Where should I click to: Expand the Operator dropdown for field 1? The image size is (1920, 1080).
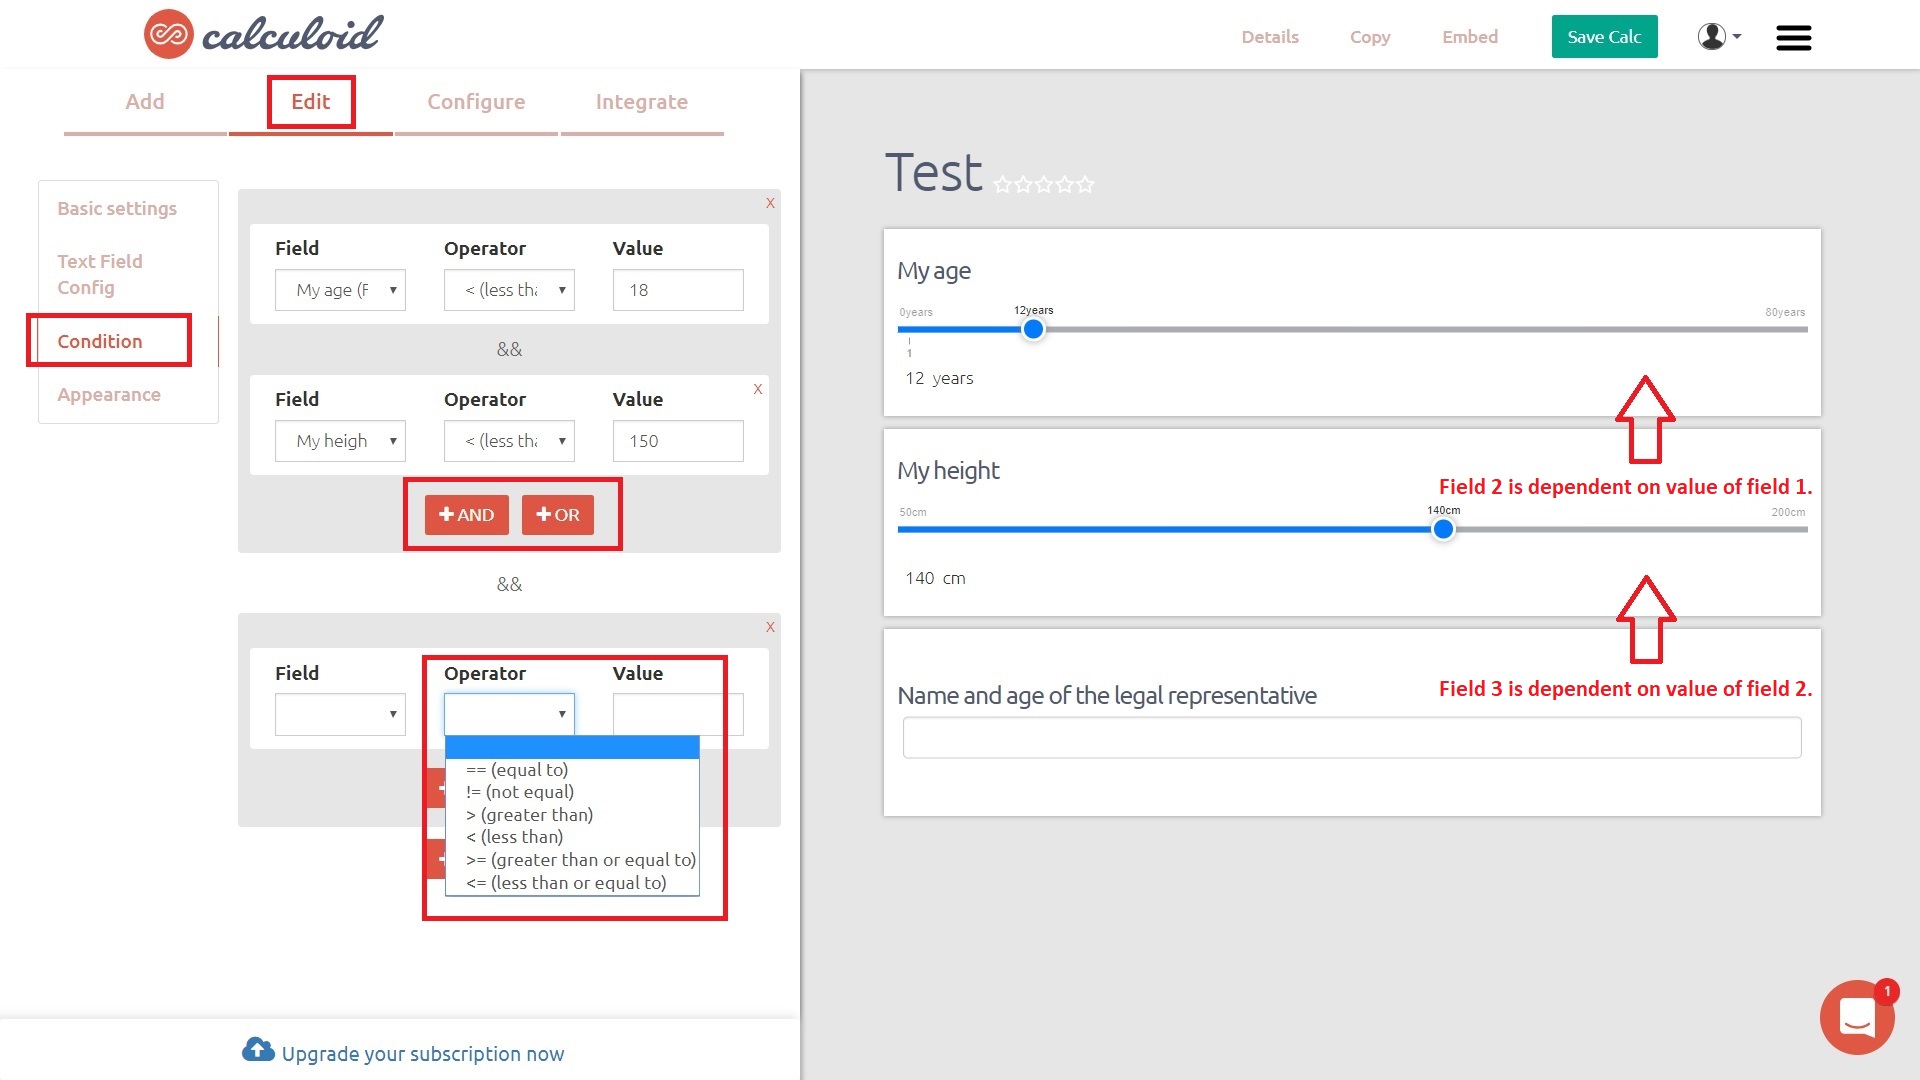[510, 289]
